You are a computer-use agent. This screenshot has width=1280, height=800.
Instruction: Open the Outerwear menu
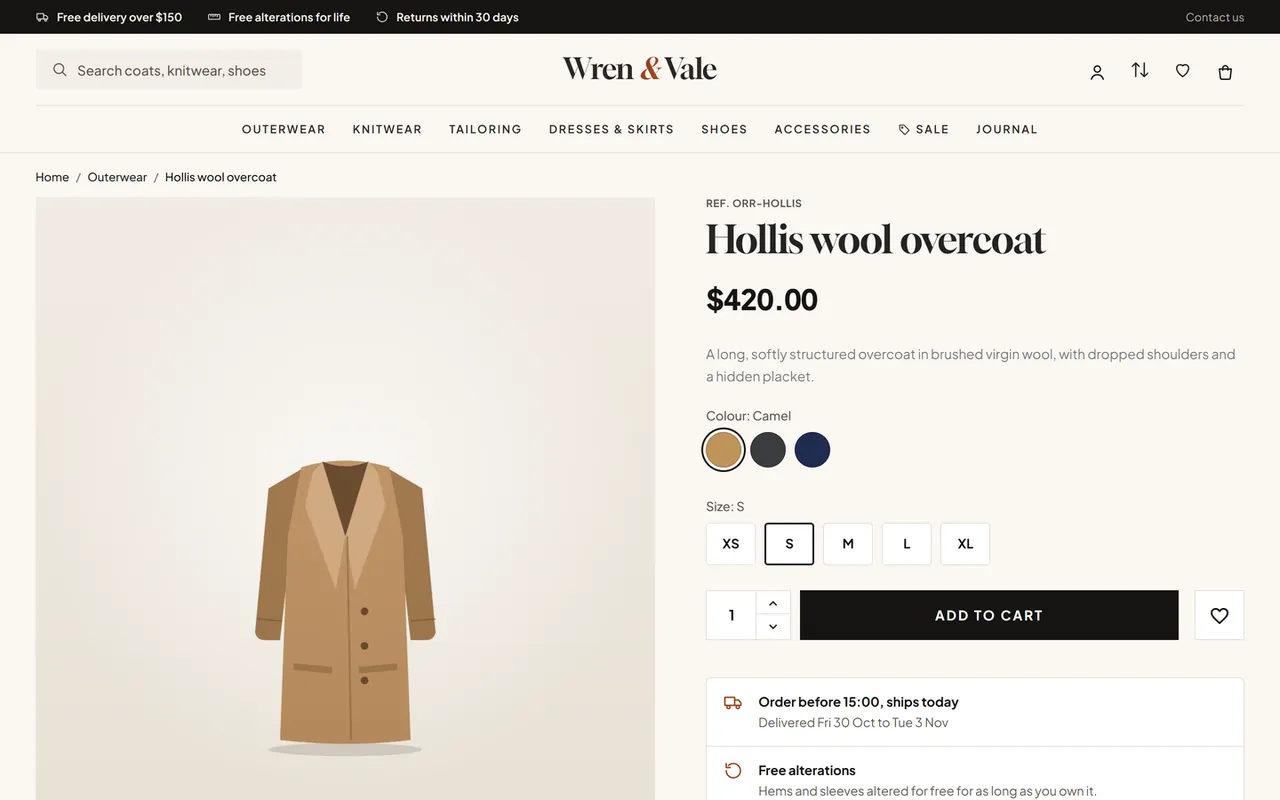click(x=284, y=129)
